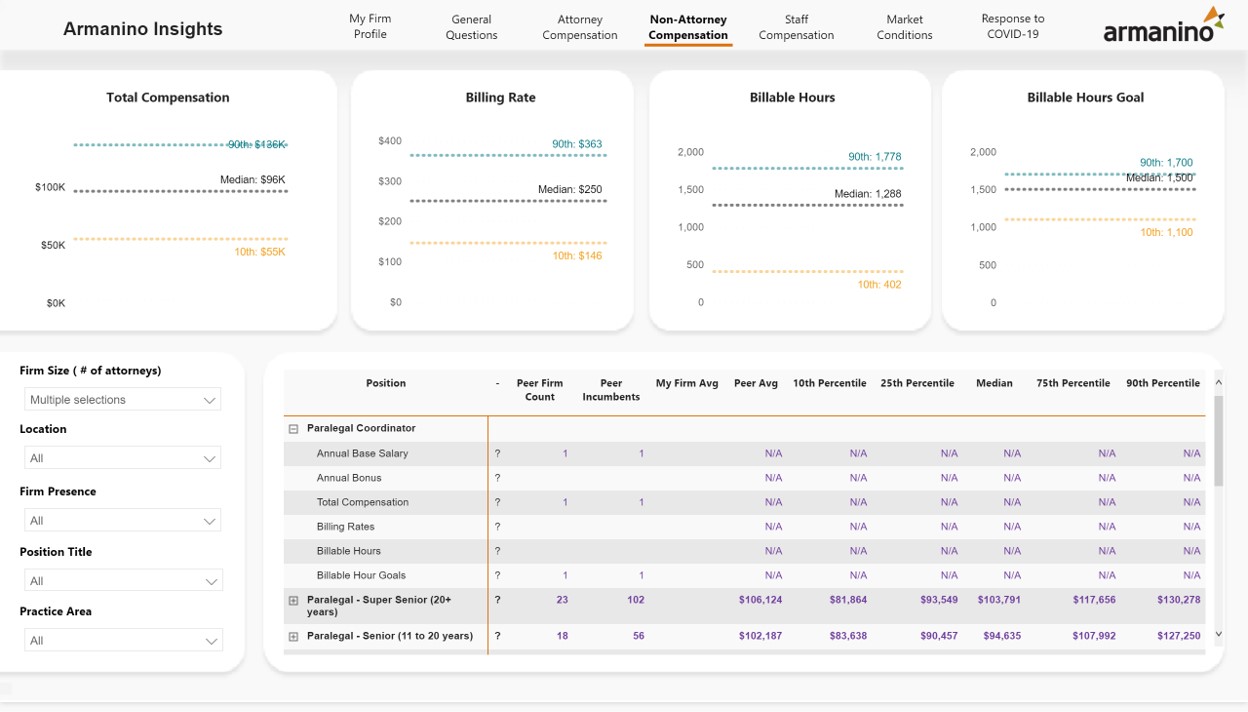Click the 10th: 402 Billable Hours label
This screenshot has width=1248, height=712.
tap(879, 285)
